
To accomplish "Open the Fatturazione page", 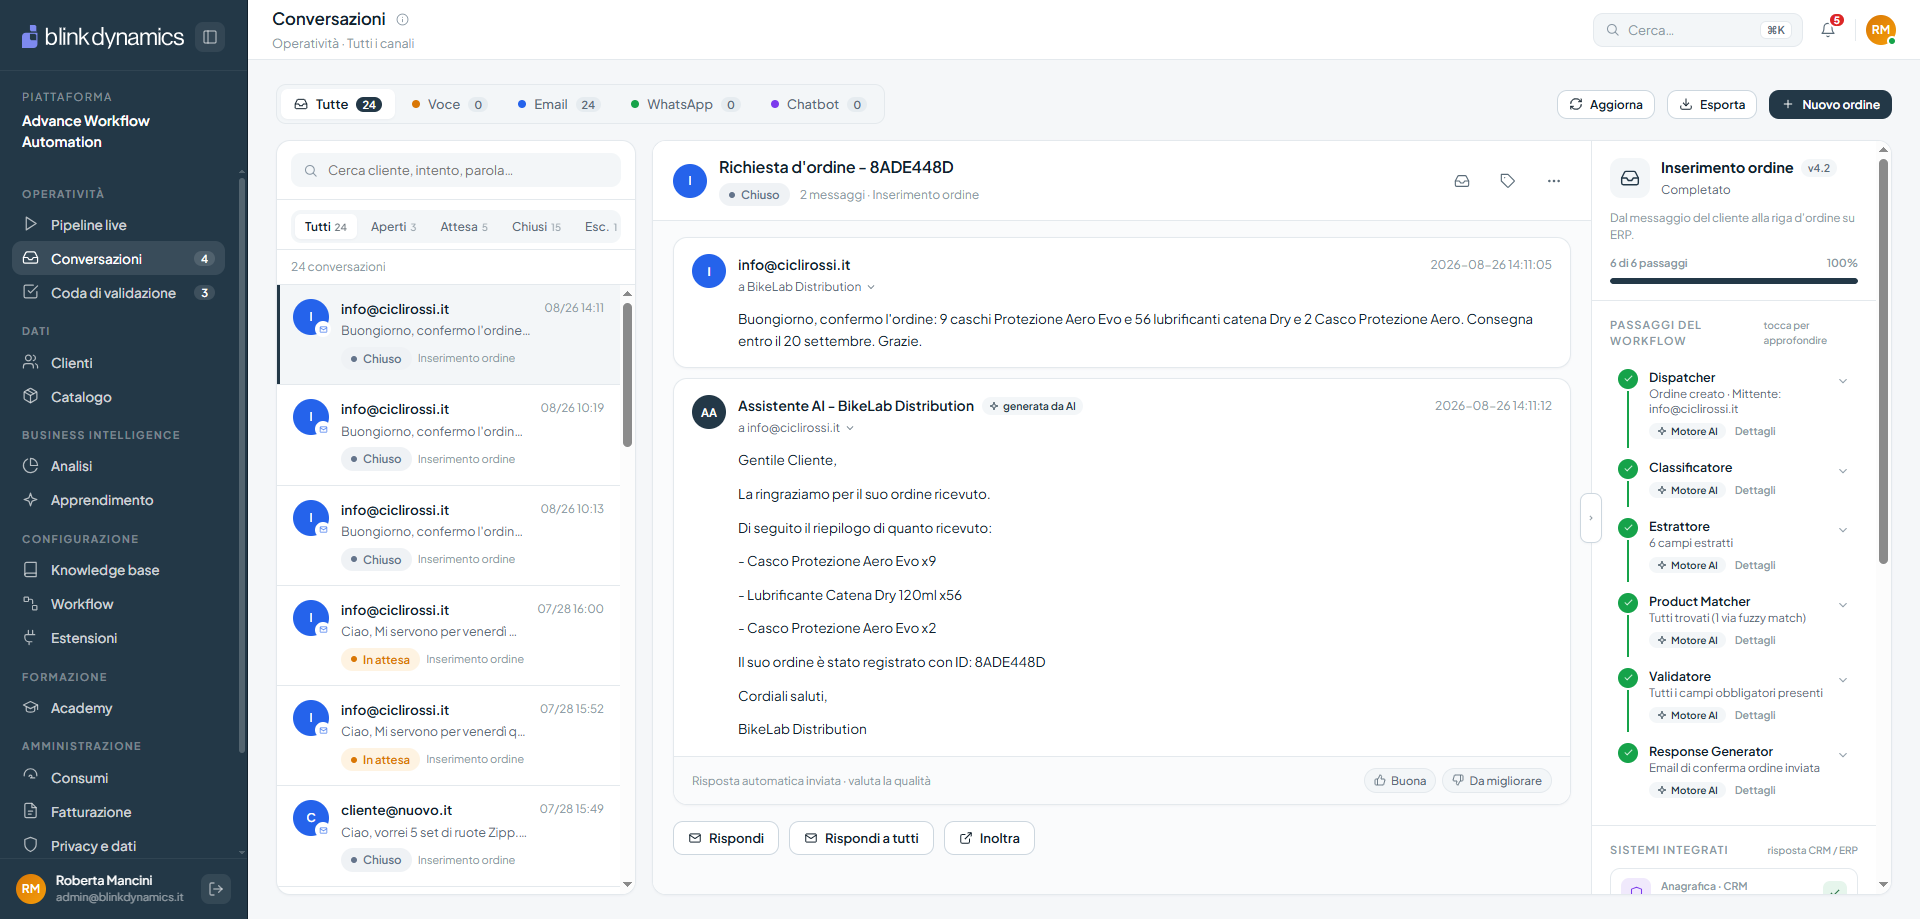I will 118,812.
